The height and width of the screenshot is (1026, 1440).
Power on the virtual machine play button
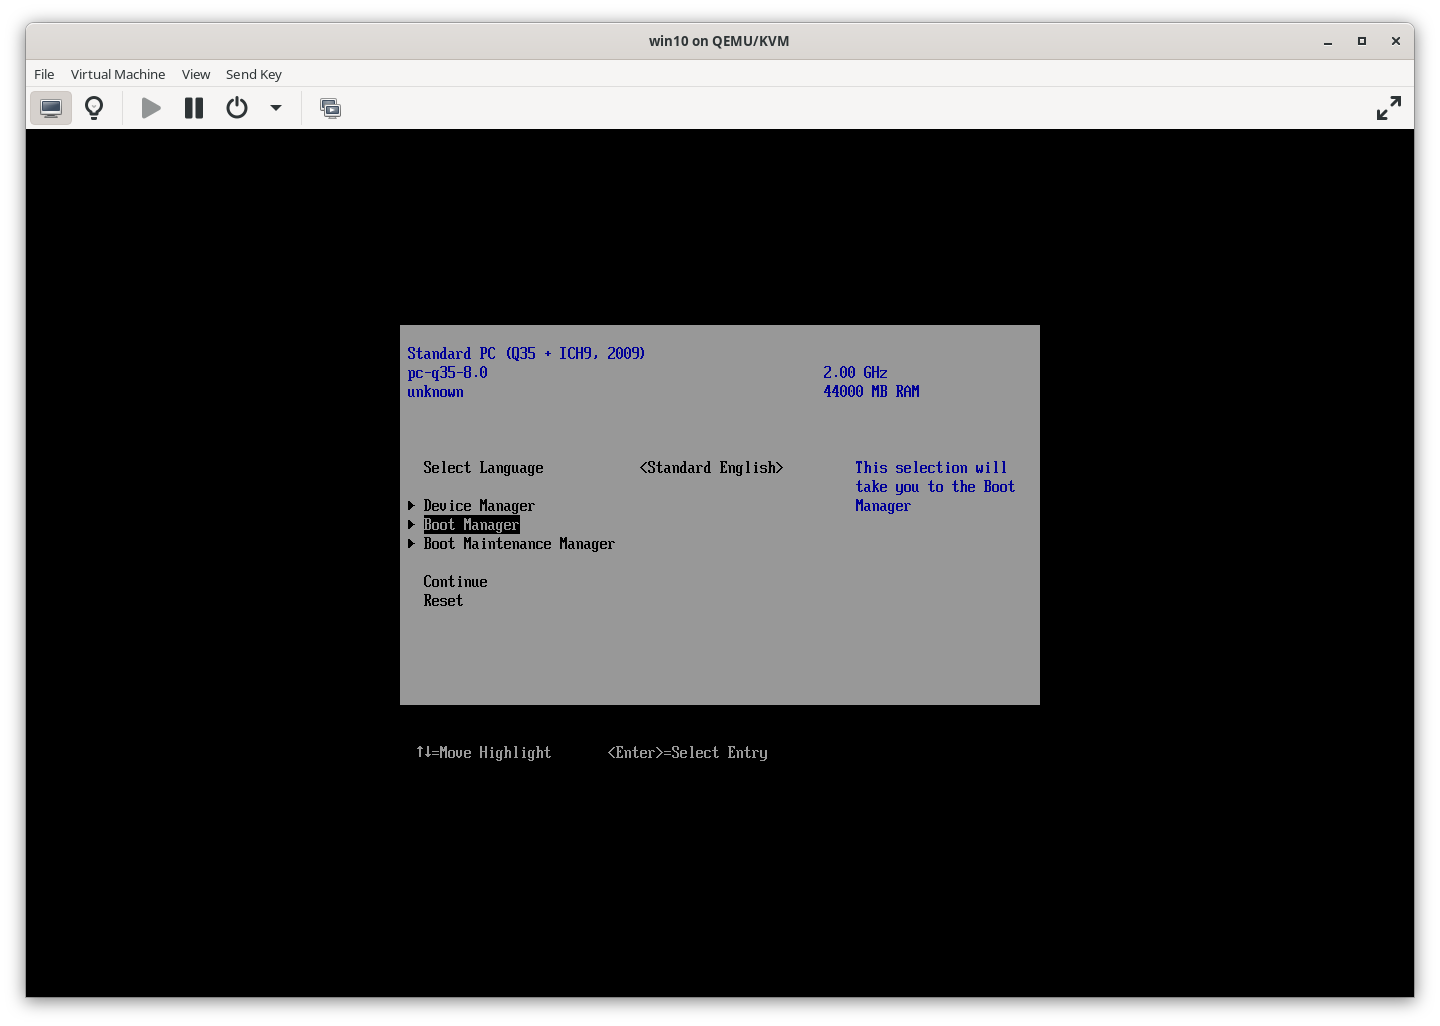pos(151,108)
